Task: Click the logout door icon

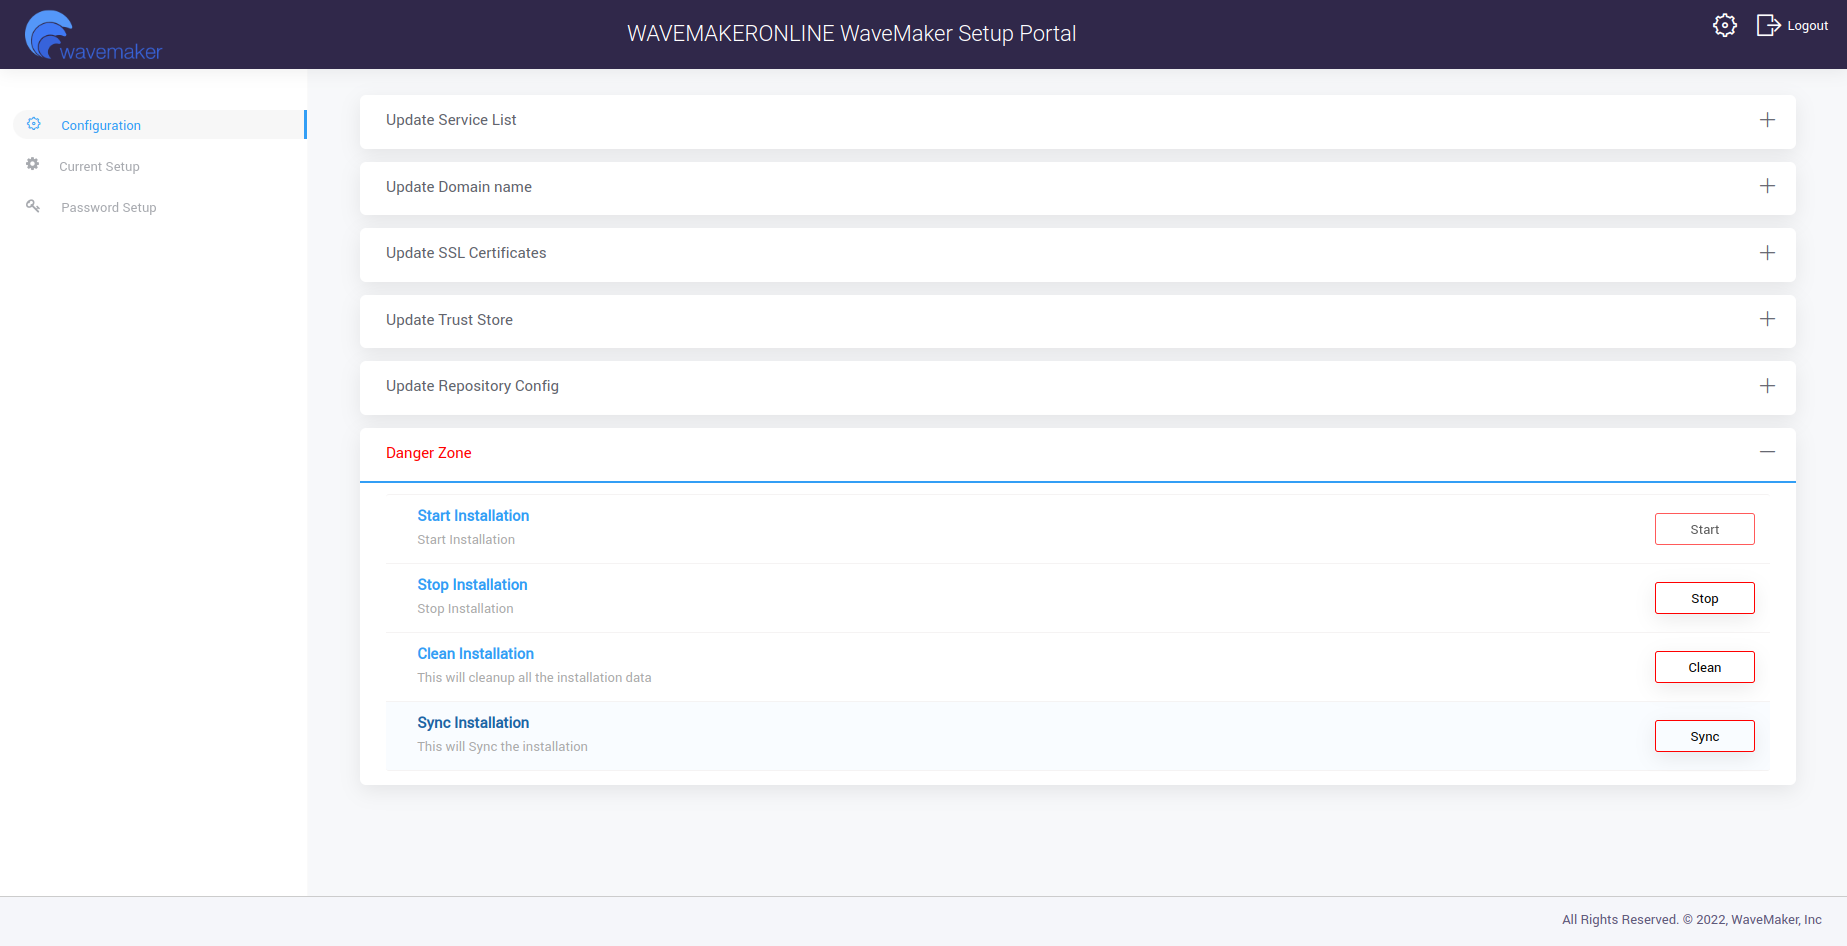Action: pos(1767,26)
